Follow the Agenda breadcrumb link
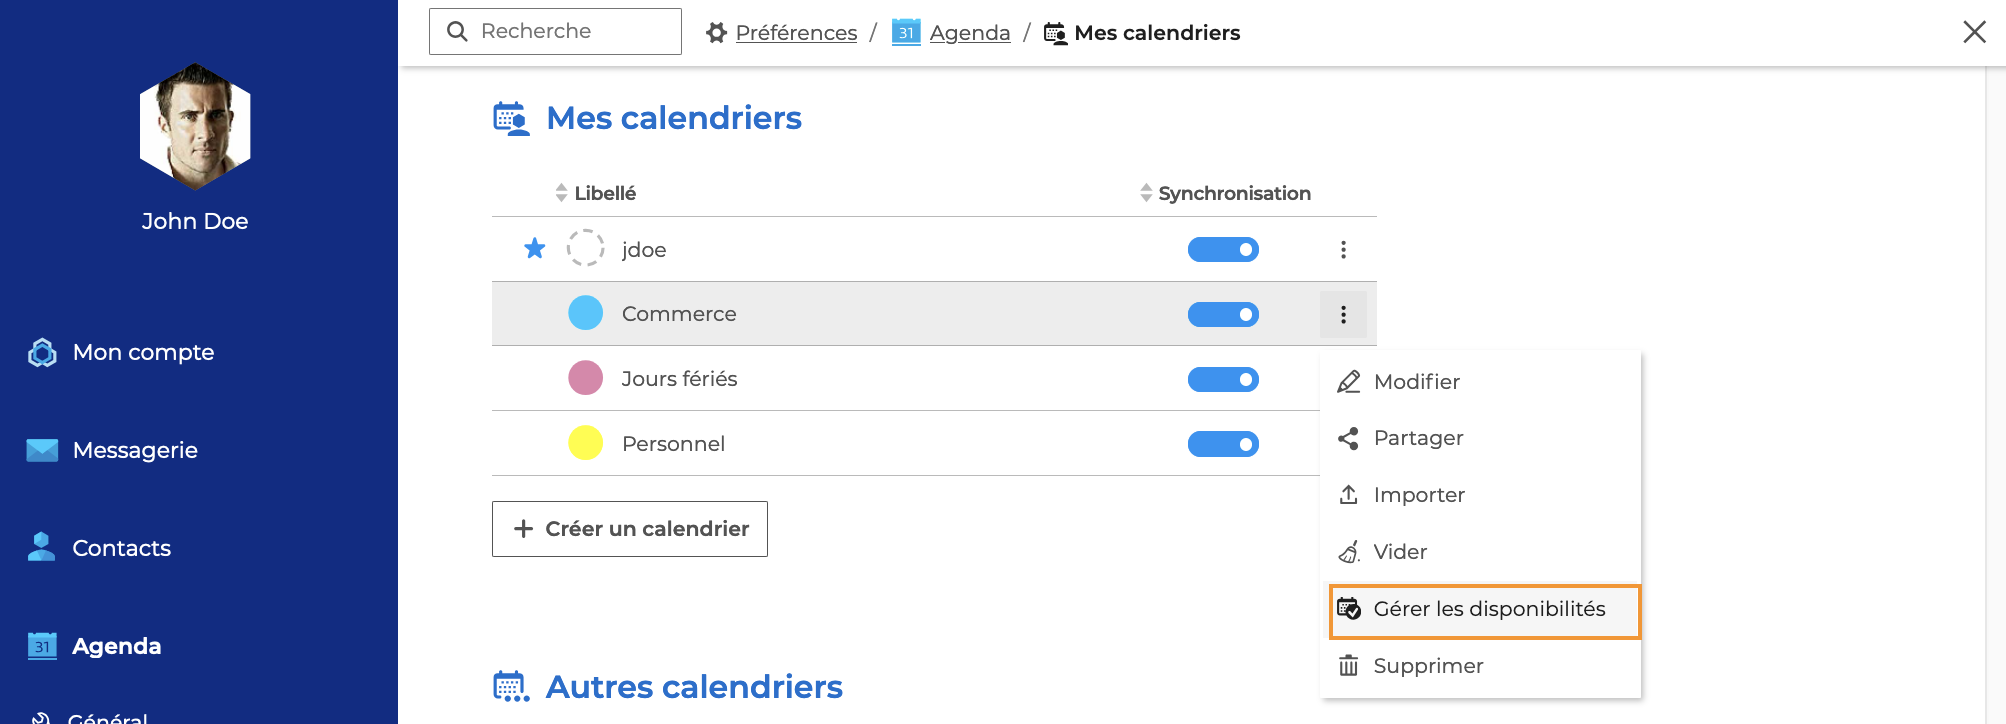The height and width of the screenshot is (724, 2006). click(969, 33)
